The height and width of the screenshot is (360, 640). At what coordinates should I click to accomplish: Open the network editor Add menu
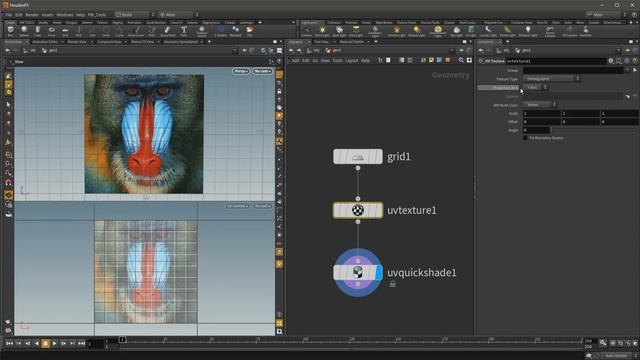(295, 60)
